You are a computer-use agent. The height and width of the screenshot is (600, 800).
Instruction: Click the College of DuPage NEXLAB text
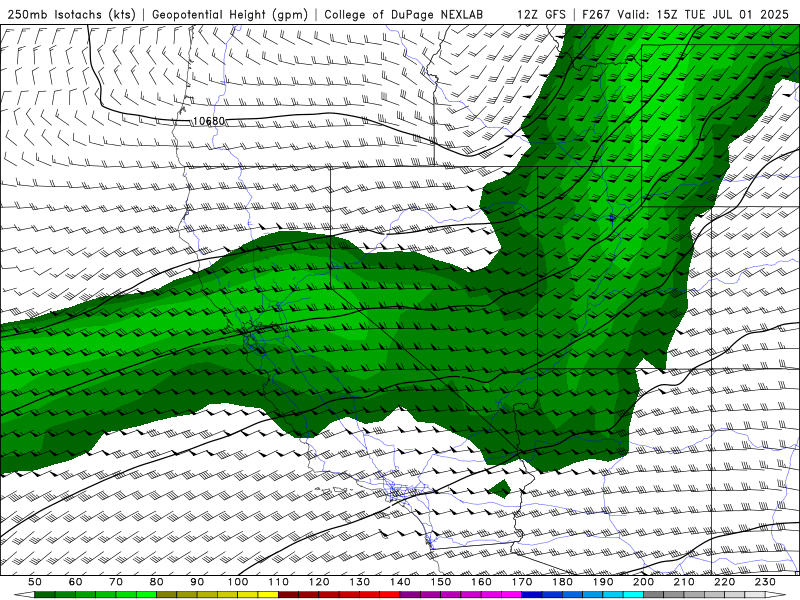pyautogui.click(x=404, y=14)
